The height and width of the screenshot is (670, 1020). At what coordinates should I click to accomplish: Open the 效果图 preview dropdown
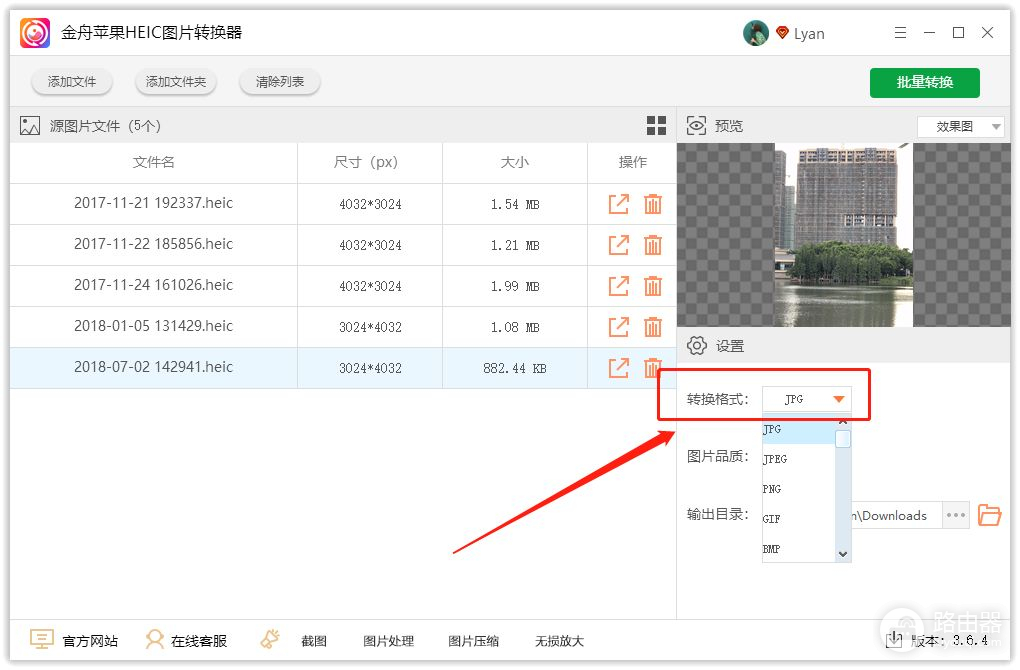point(960,127)
